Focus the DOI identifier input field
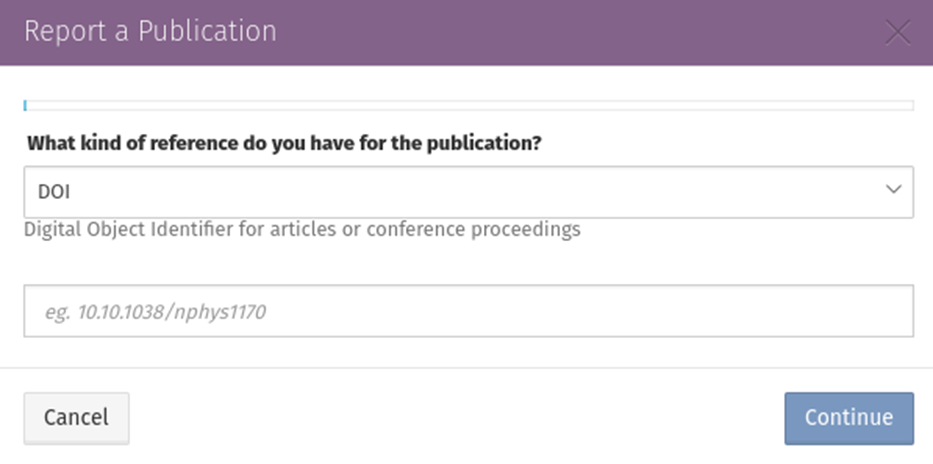933x464 pixels. pos(468,311)
